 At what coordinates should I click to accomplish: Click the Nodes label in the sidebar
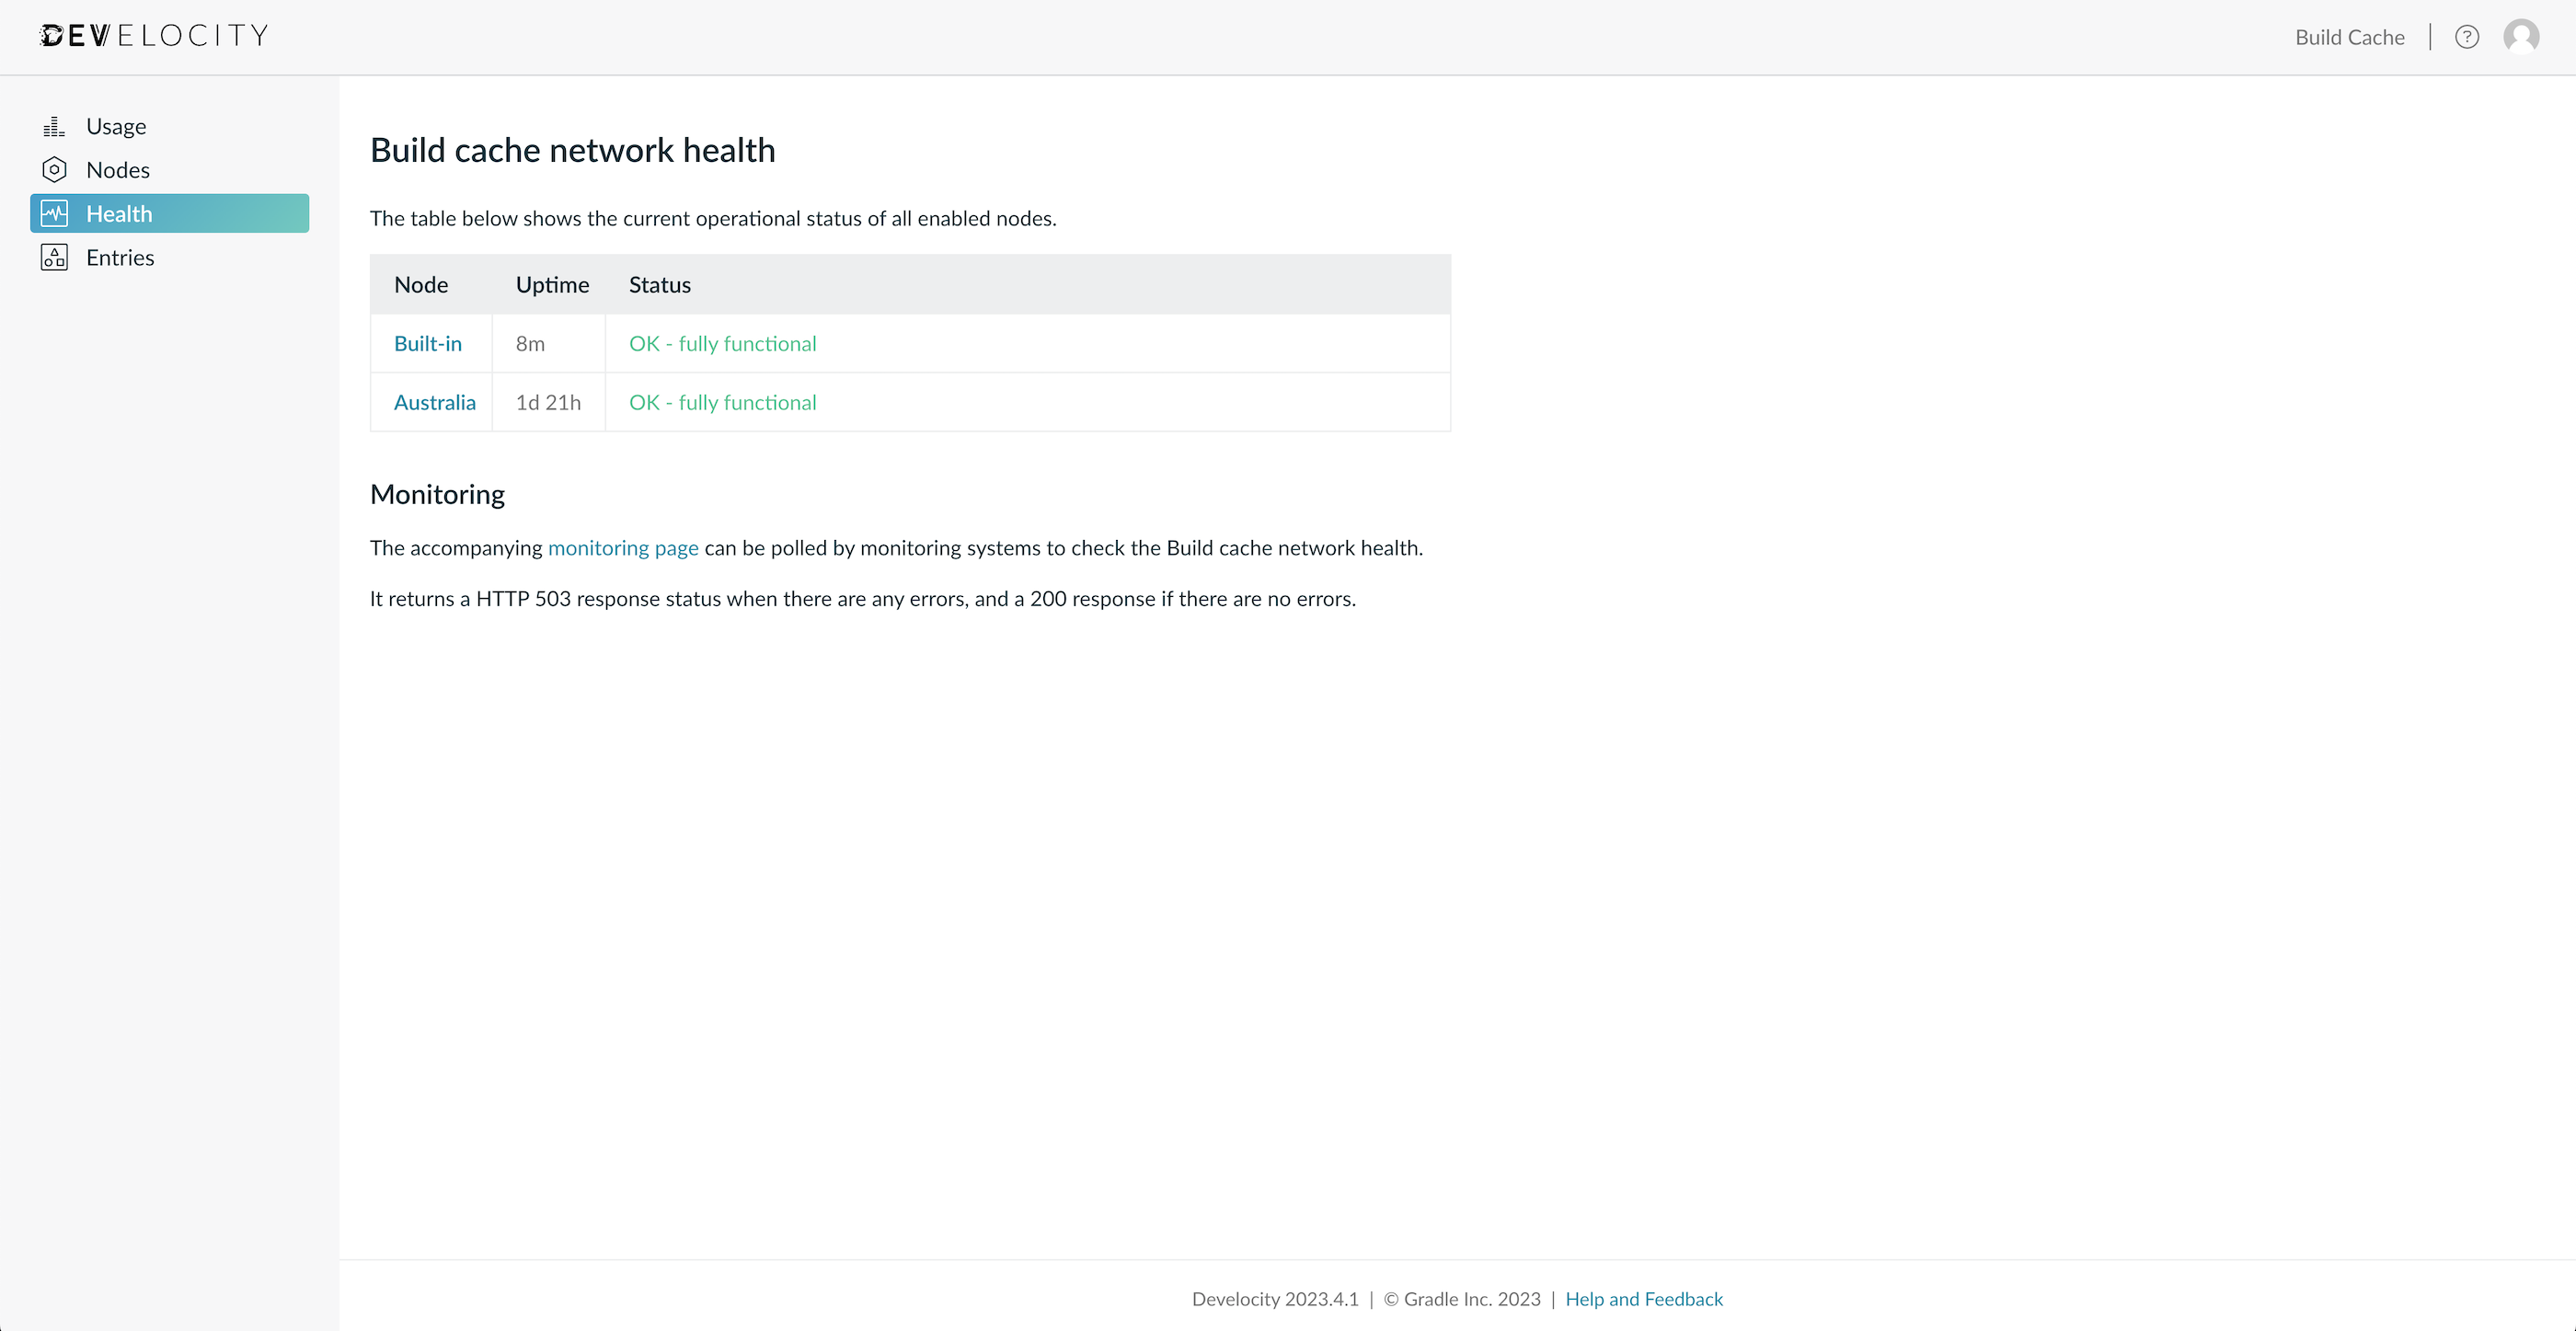point(118,169)
